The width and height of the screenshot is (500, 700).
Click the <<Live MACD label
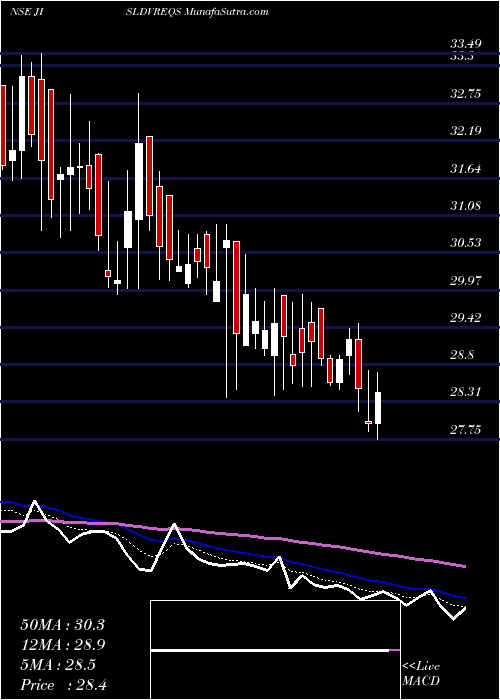tap(421, 673)
